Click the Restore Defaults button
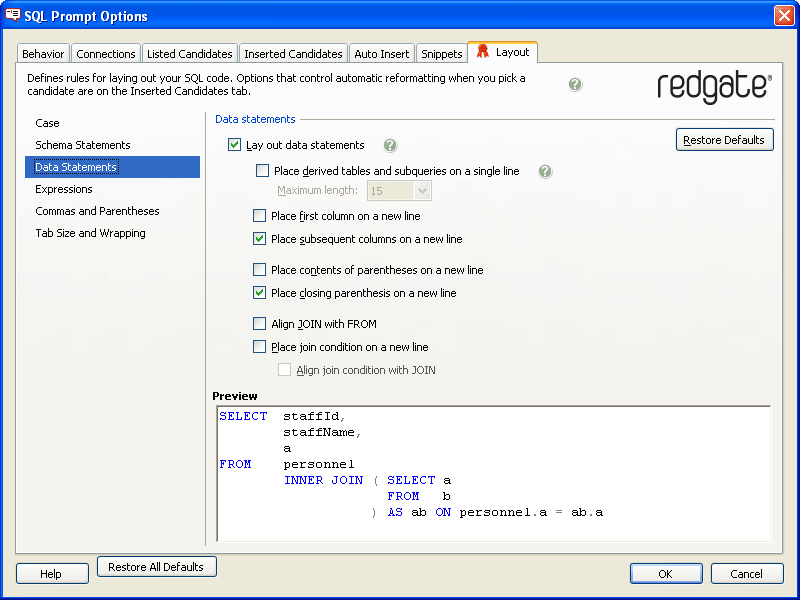Viewport: 800px width, 600px height. tap(724, 140)
